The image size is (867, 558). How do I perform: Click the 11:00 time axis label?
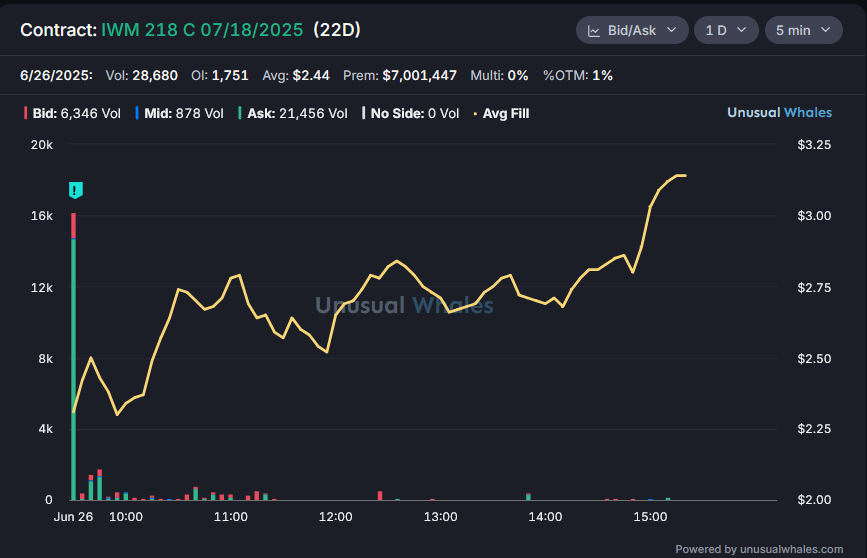click(x=231, y=517)
